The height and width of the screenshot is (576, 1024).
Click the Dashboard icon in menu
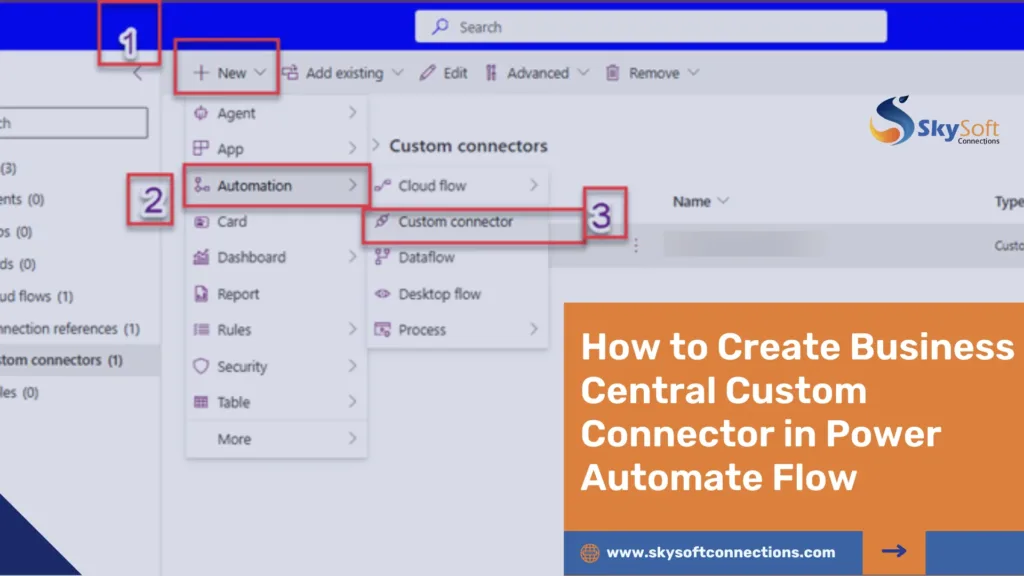click(x=201, y=257)
